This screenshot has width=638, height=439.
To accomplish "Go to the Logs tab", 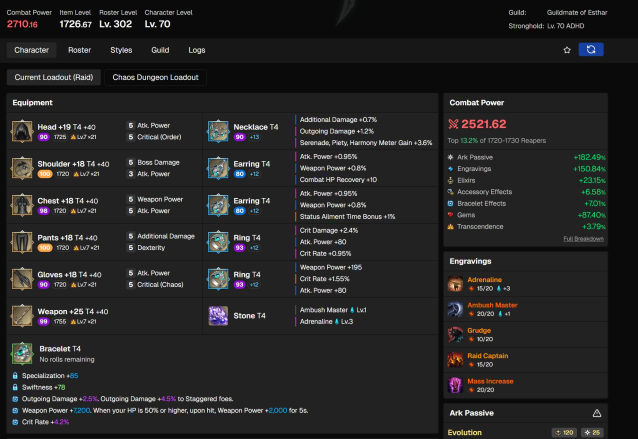I will point(197,49).
